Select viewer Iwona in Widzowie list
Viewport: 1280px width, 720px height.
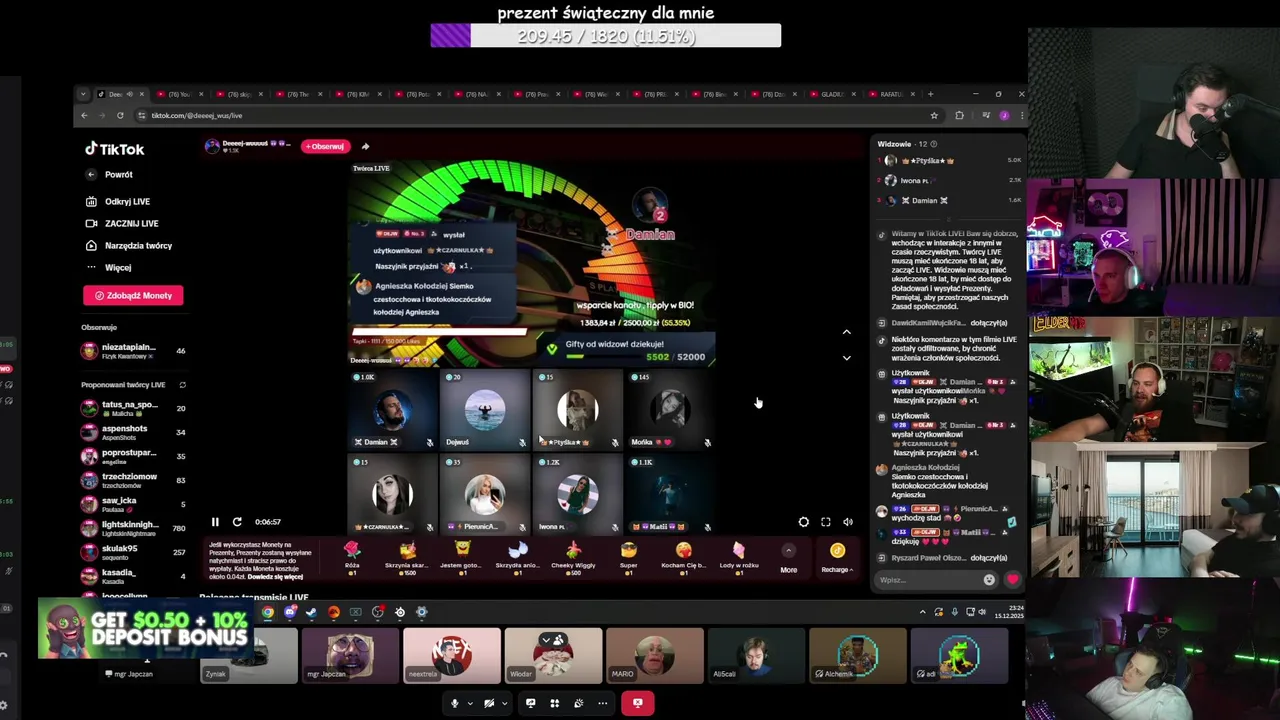(x=950, y=180)
